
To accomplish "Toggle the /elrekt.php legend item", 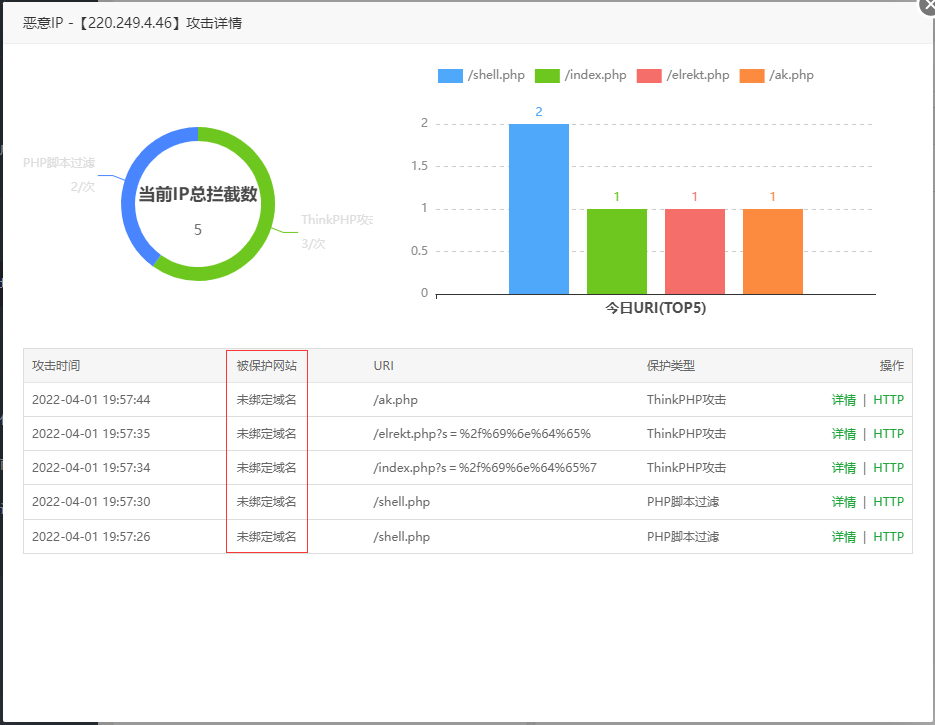I will coord(683,76).
